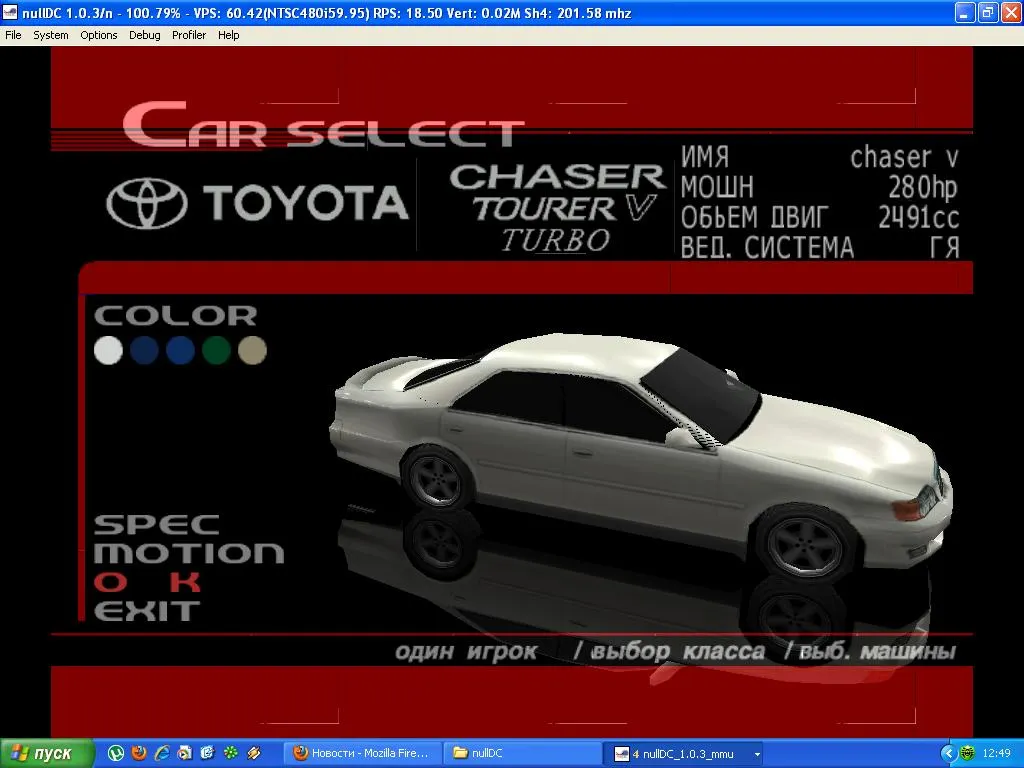Screen dimensions: 1024x768
Task: Click the 'ВЕД. СИСТЕМА' label
Action: [x=767, y=248]
